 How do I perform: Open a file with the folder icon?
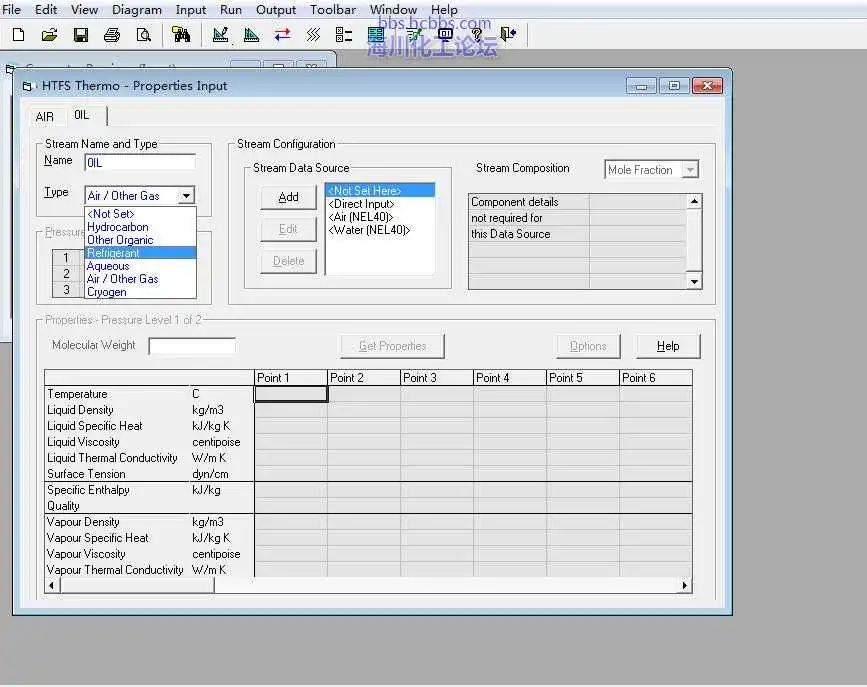(49, 35)
